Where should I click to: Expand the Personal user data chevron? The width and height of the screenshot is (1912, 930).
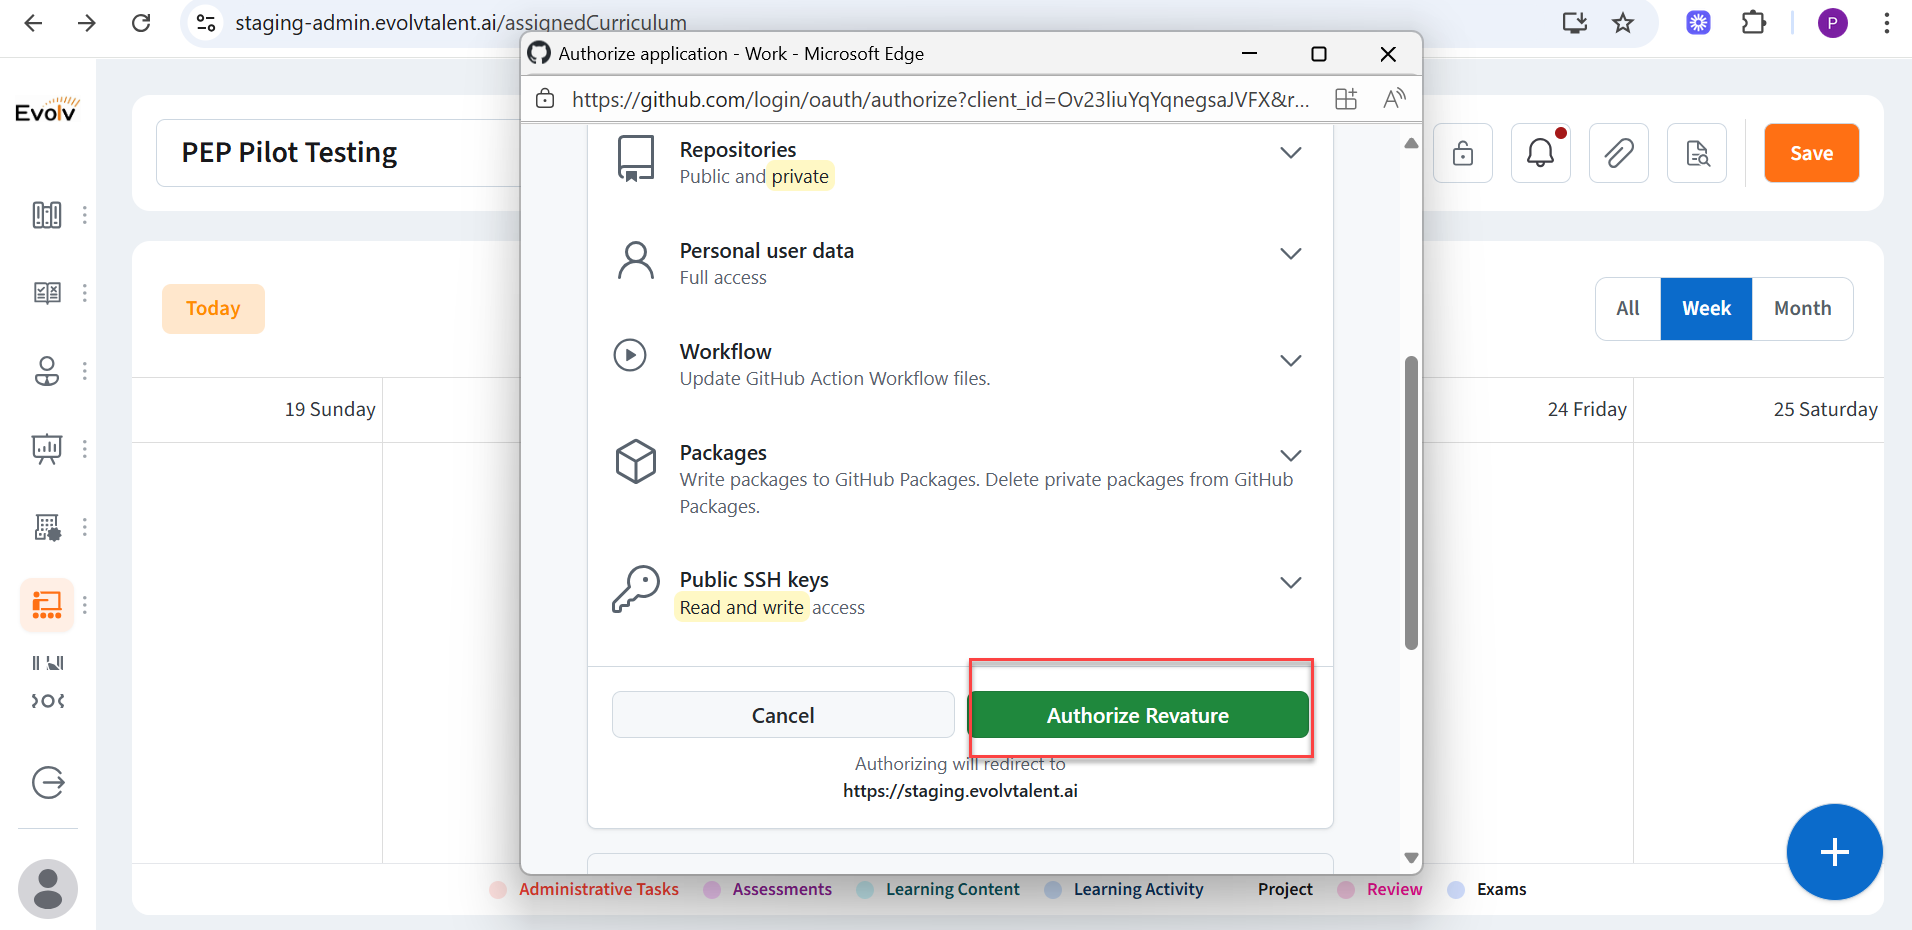1291,254
